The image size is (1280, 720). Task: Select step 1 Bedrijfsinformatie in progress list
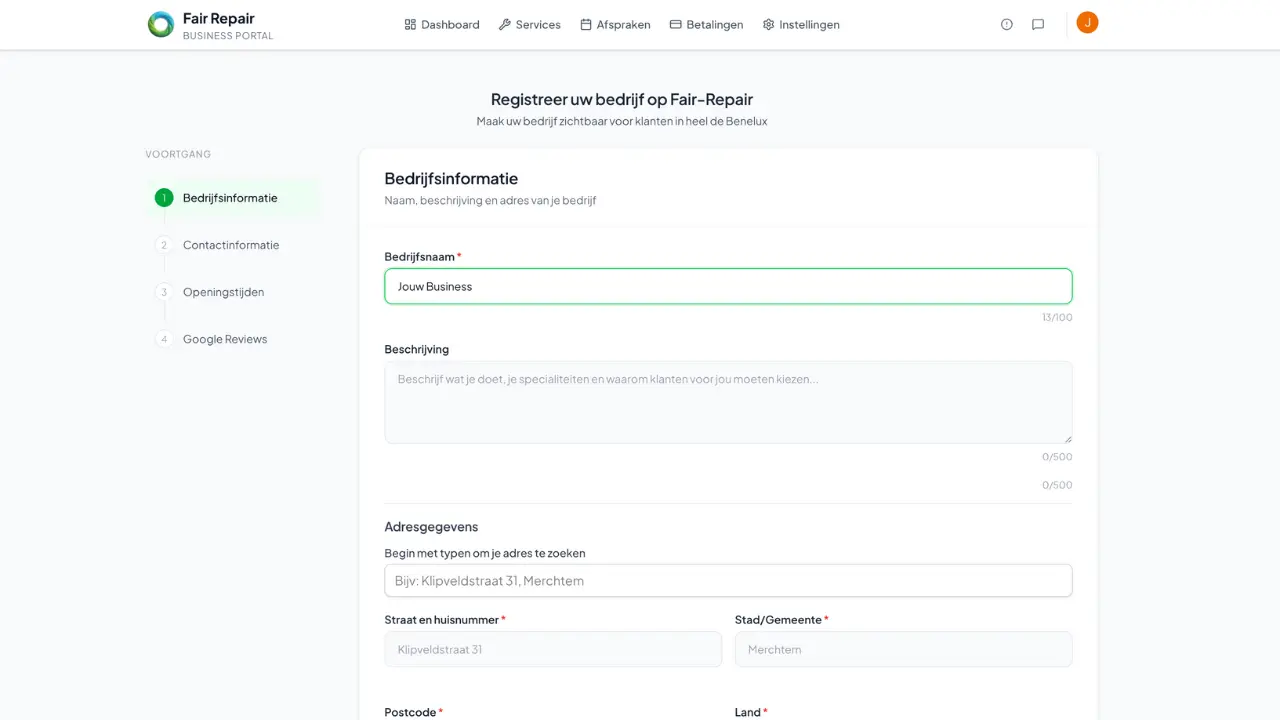pos(230,198)
